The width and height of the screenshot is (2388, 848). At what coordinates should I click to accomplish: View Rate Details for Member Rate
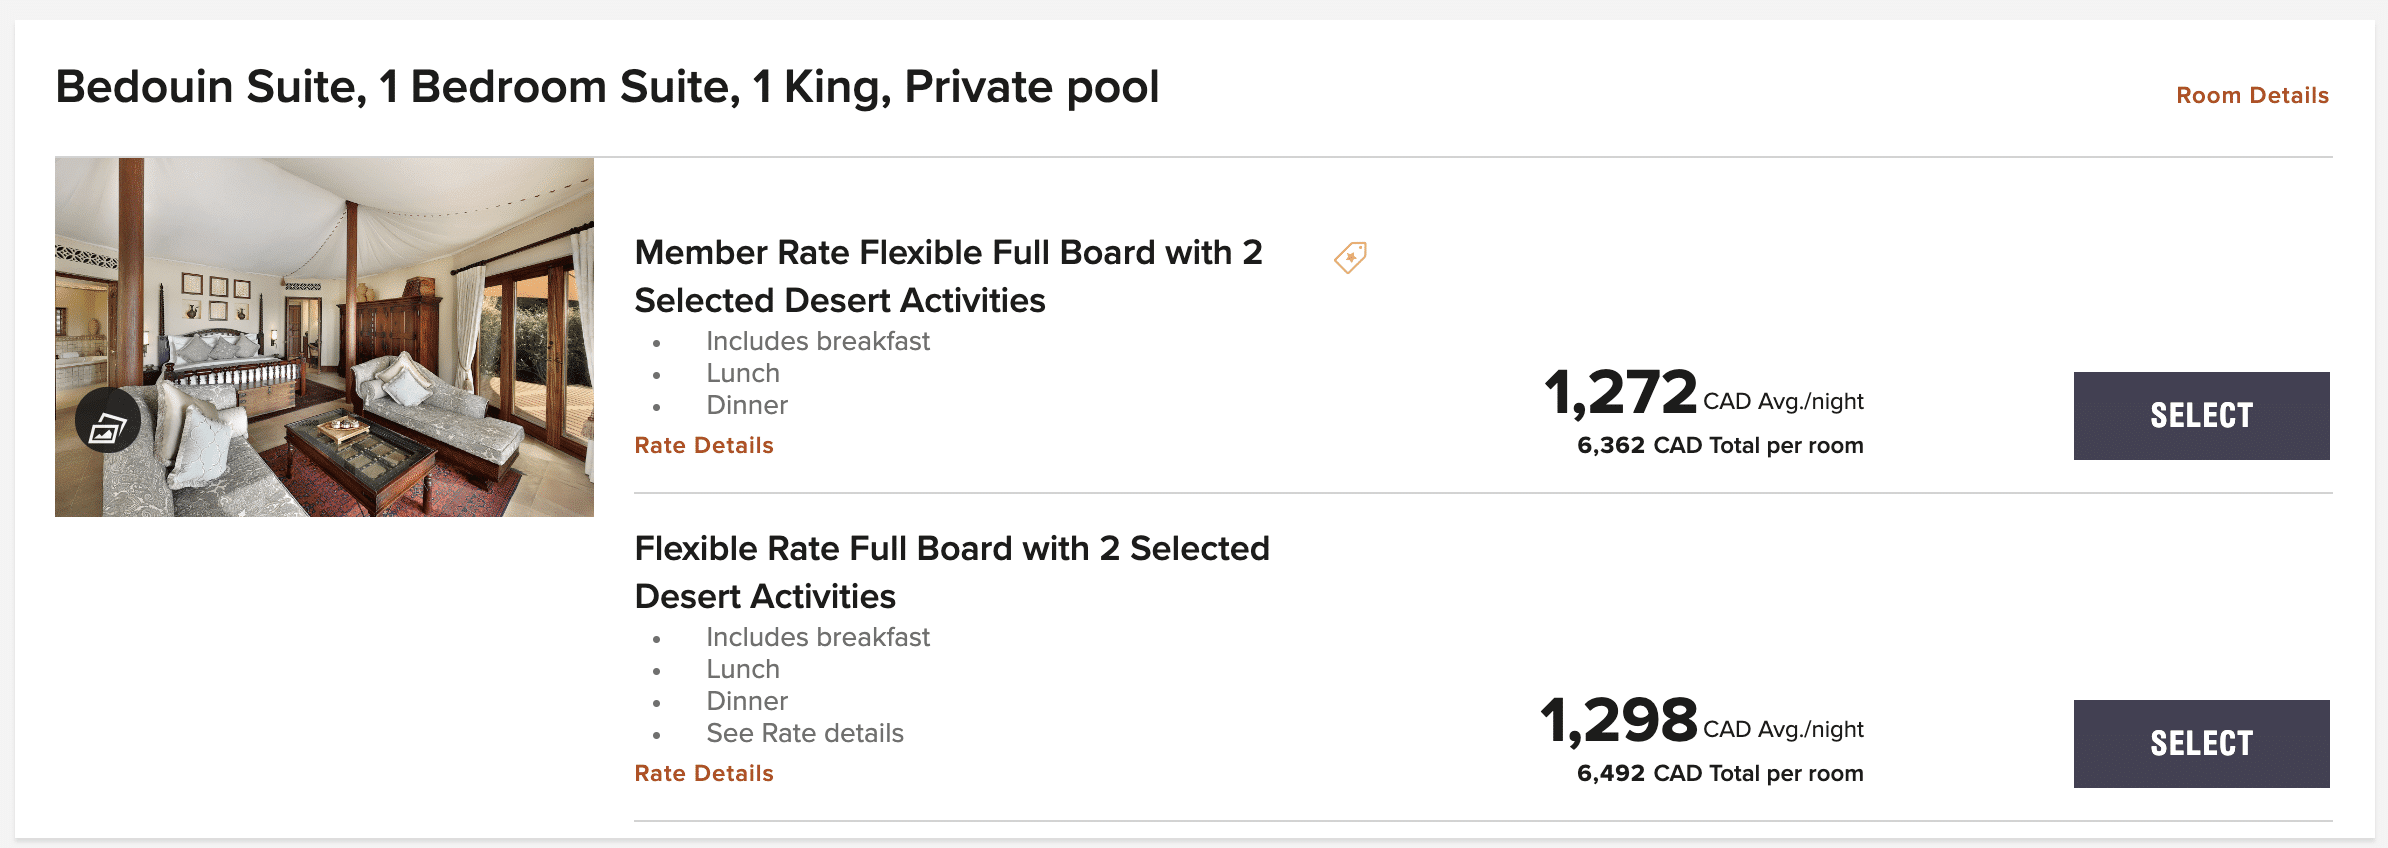pyautogui.click(x=704, y=445)
